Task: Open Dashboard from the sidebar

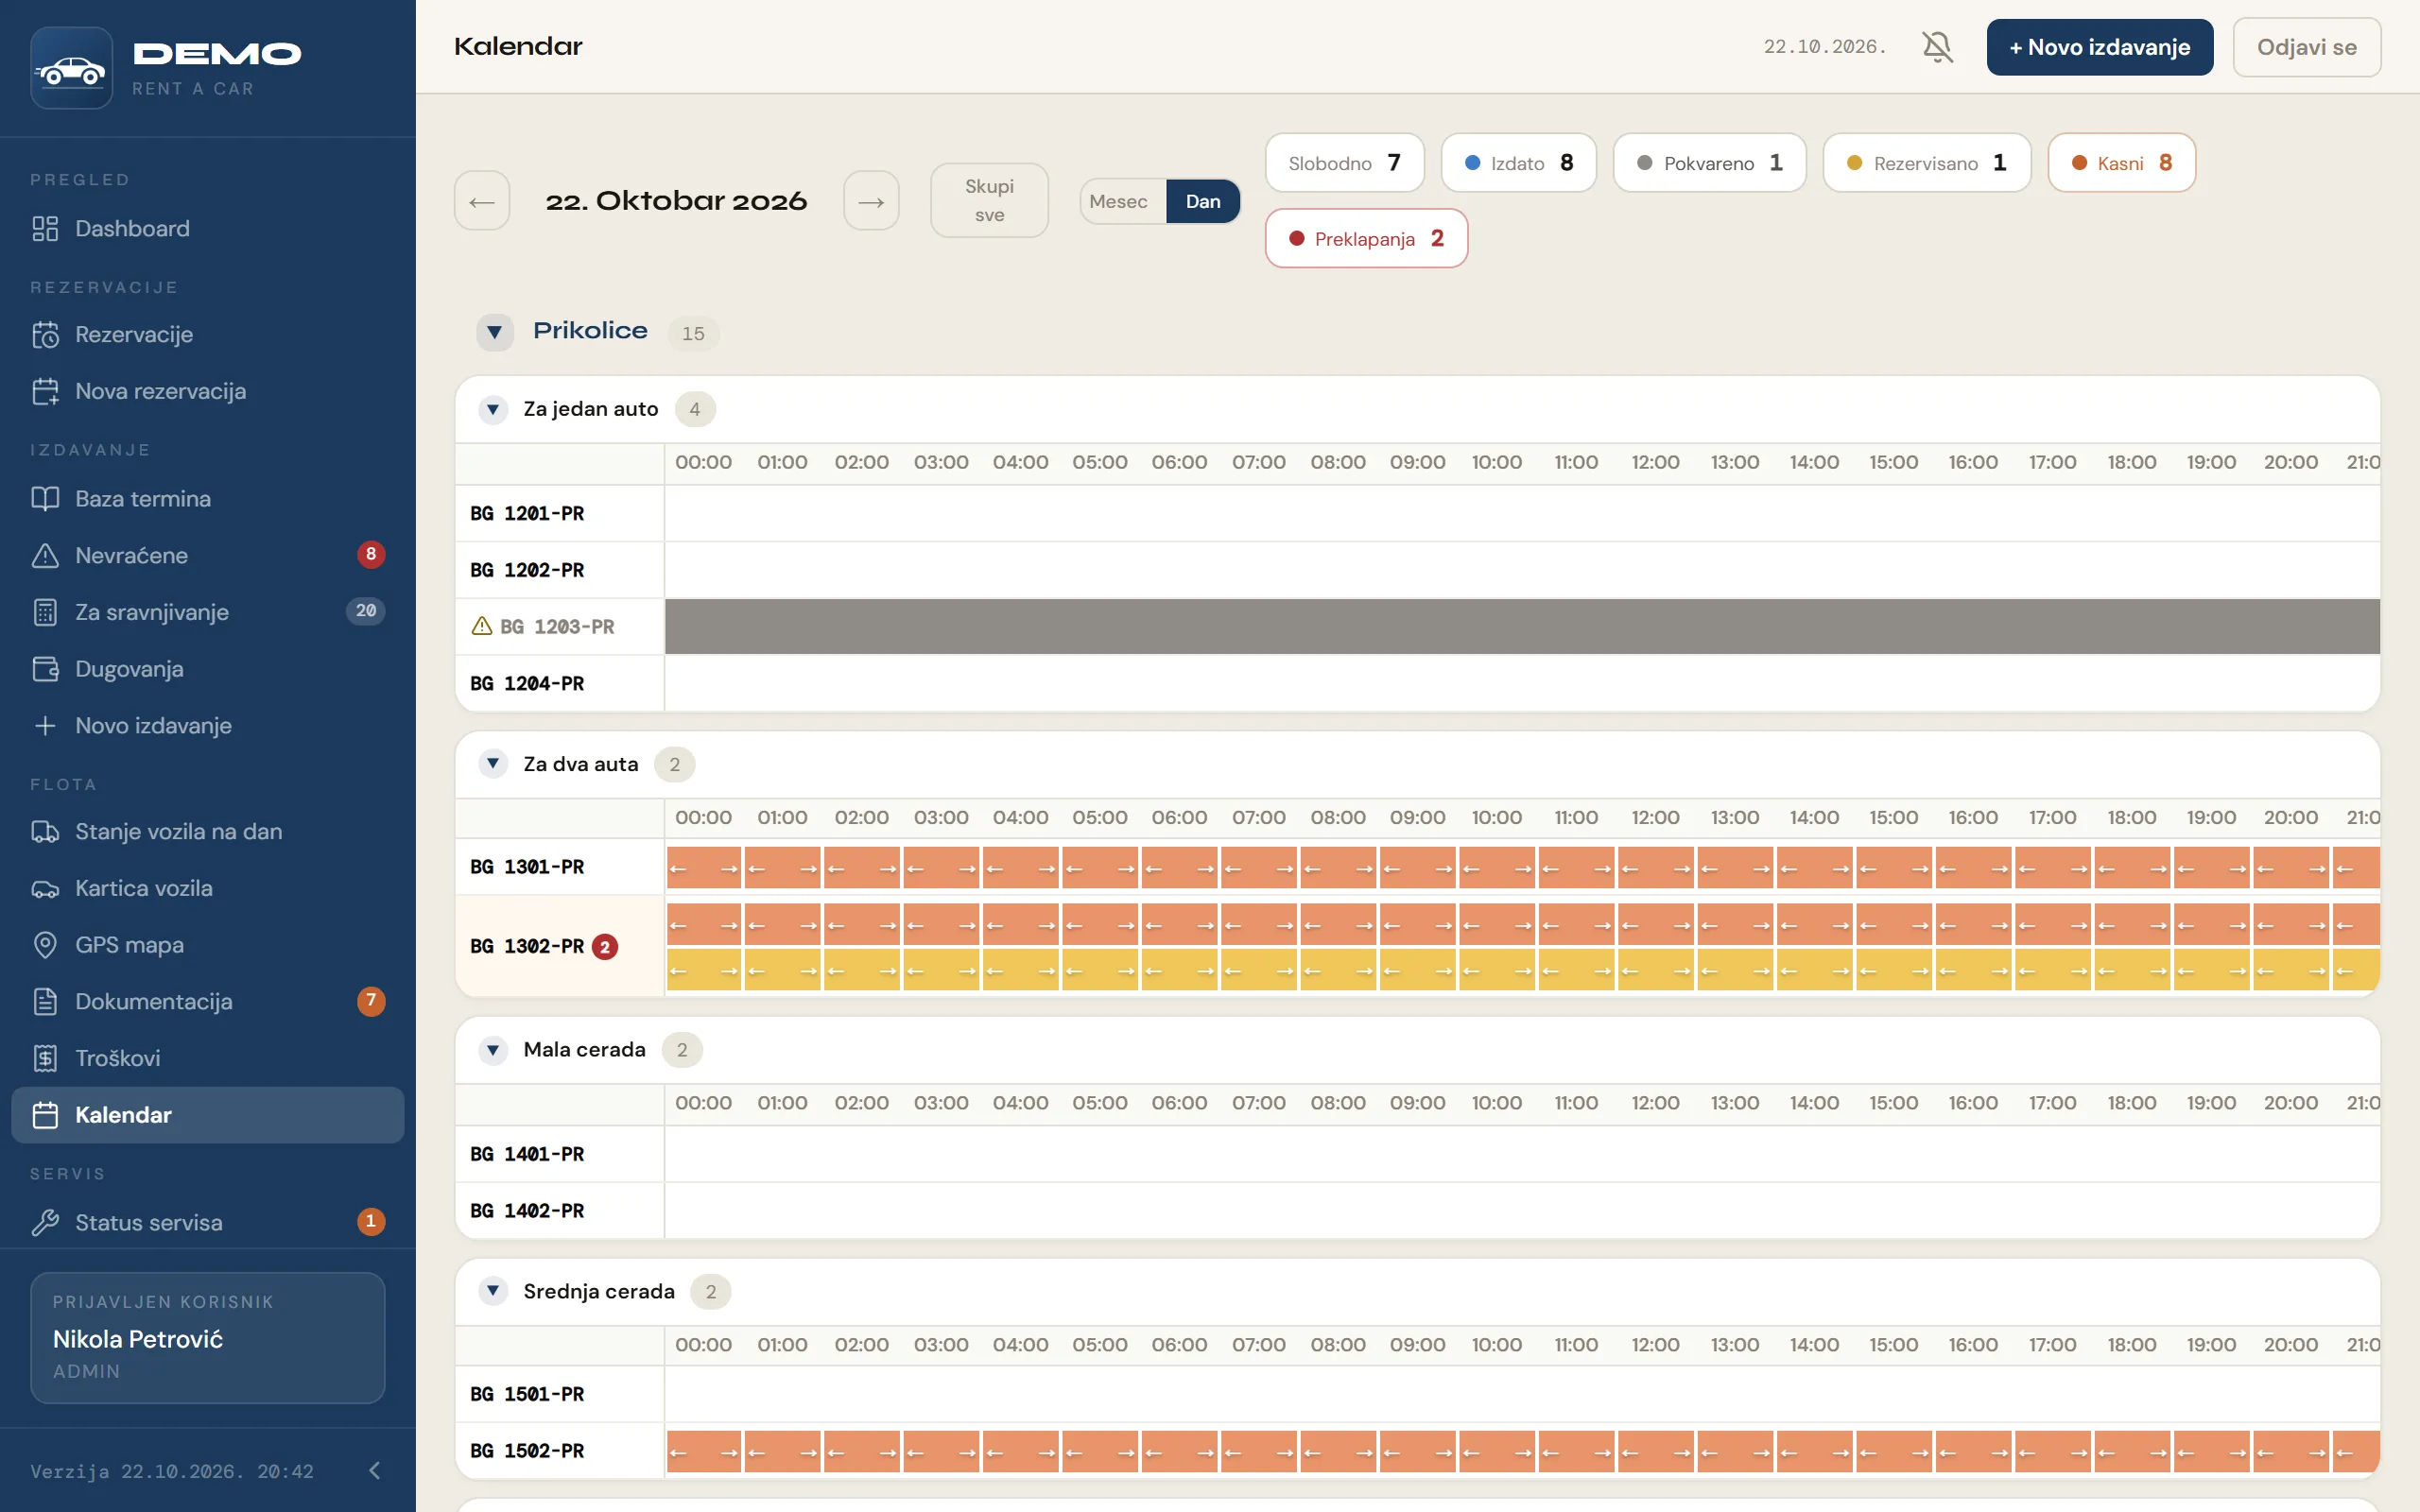Action: point(208,228)
